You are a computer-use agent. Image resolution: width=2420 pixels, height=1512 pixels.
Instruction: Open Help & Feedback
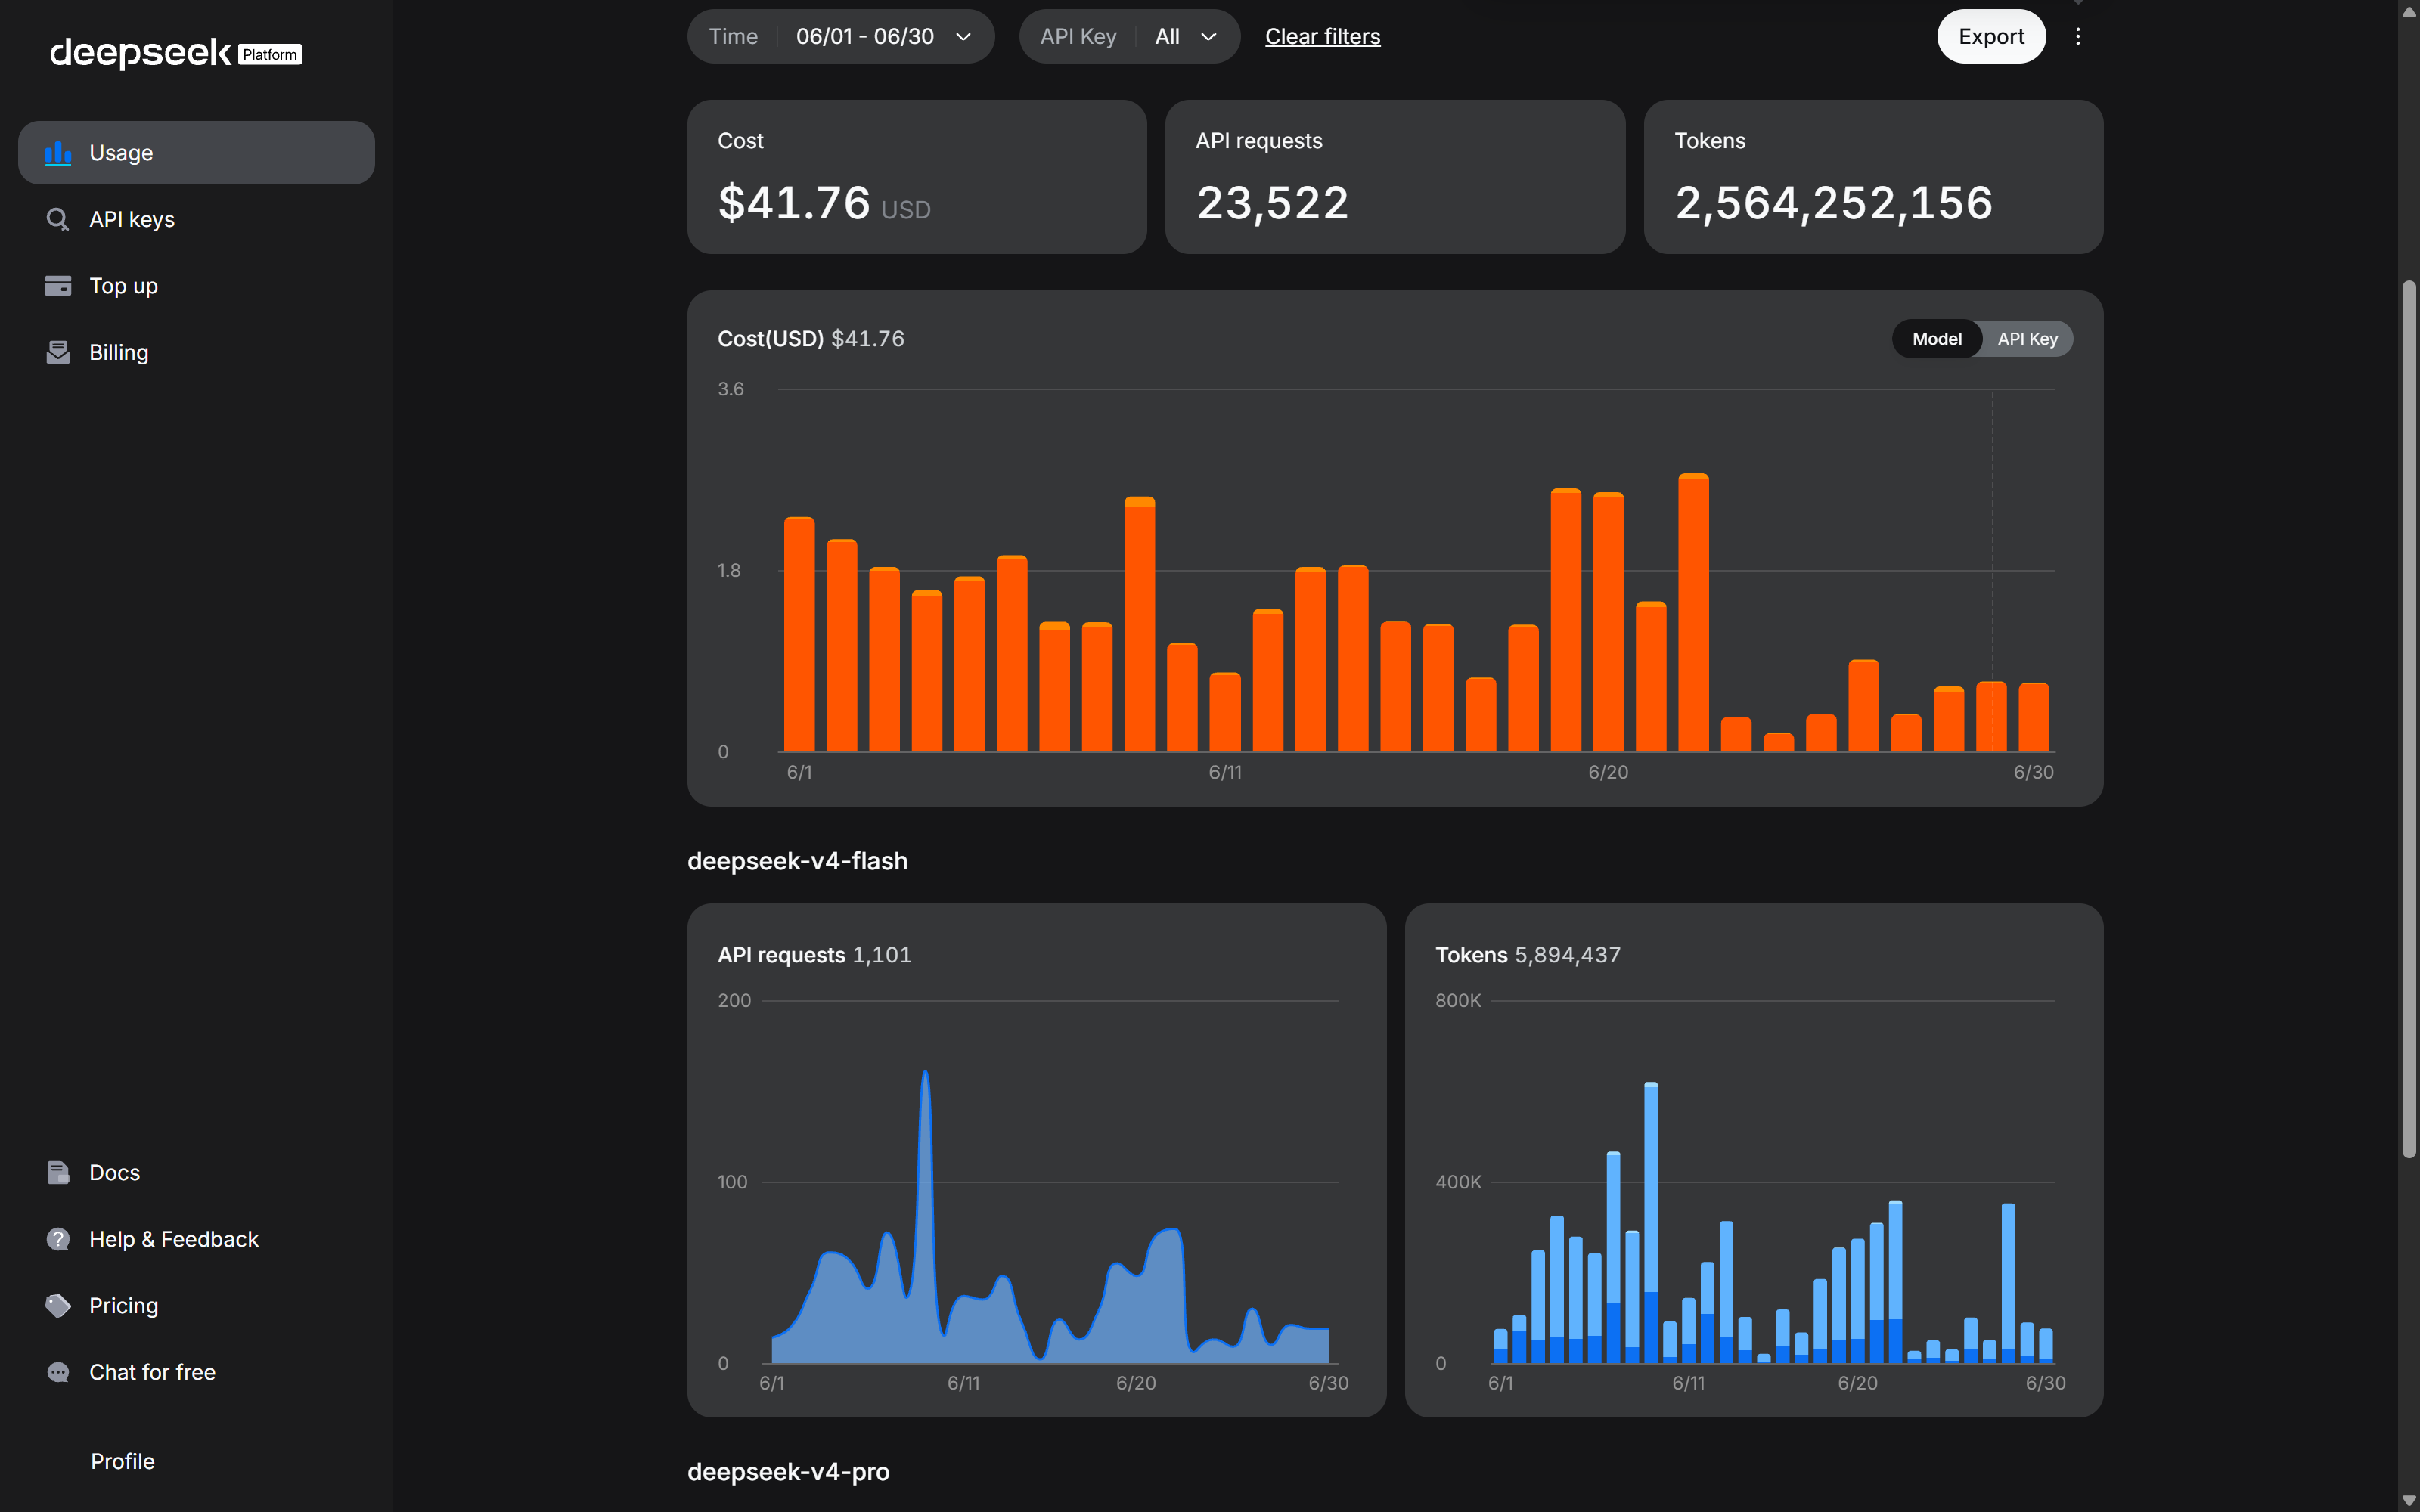(x=196, y=1239)
